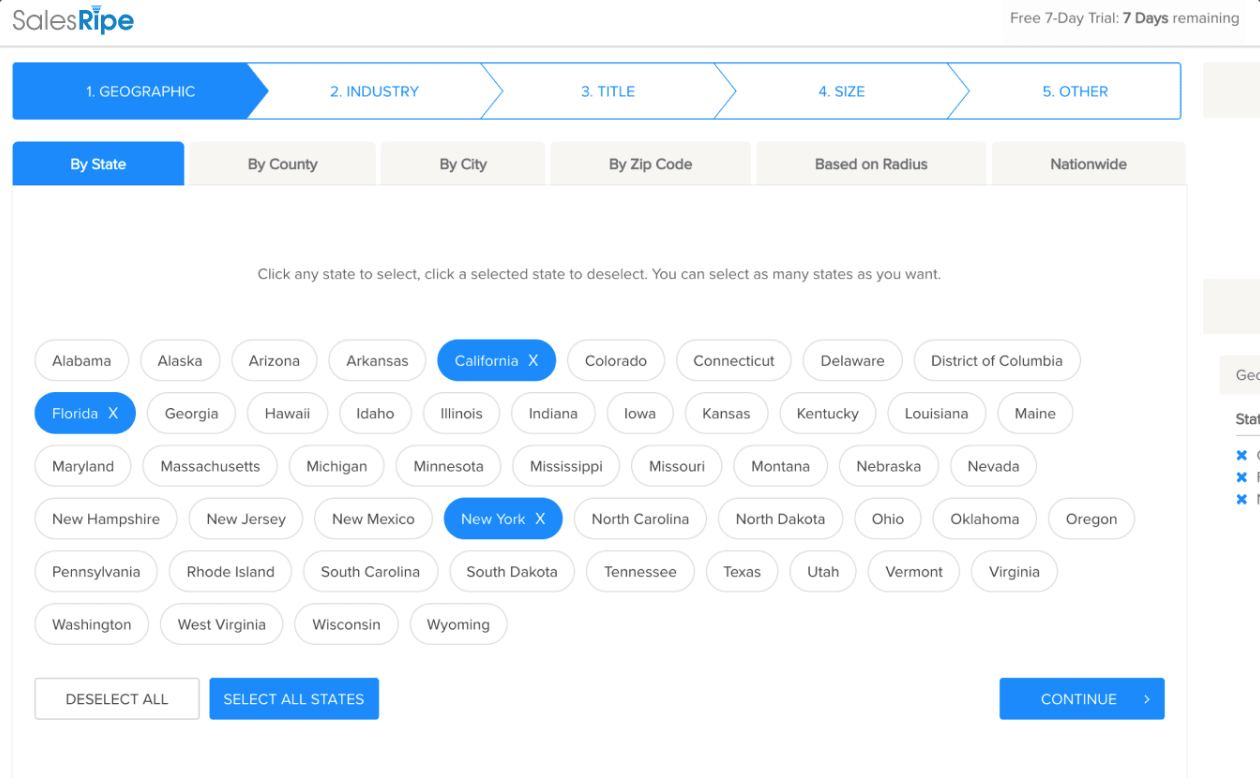
Task: Add Minnesota to the selection
Action: pyautogui.click(x=448, y=466)
